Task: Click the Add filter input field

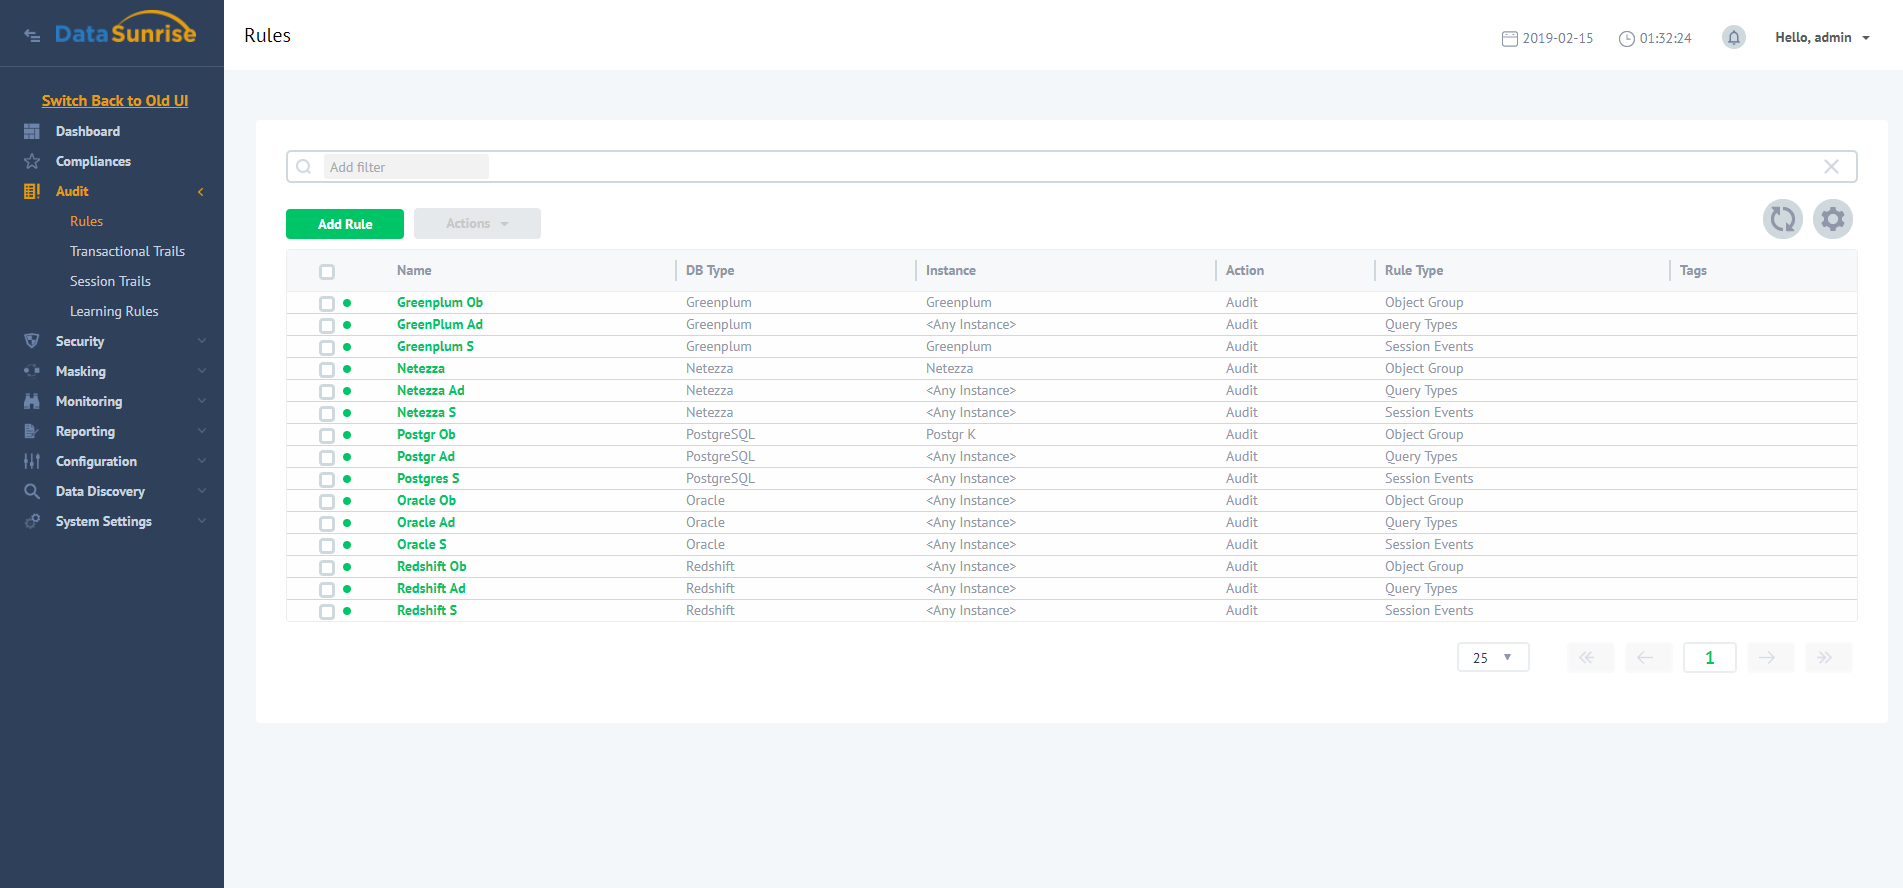Action: point(406,167)
